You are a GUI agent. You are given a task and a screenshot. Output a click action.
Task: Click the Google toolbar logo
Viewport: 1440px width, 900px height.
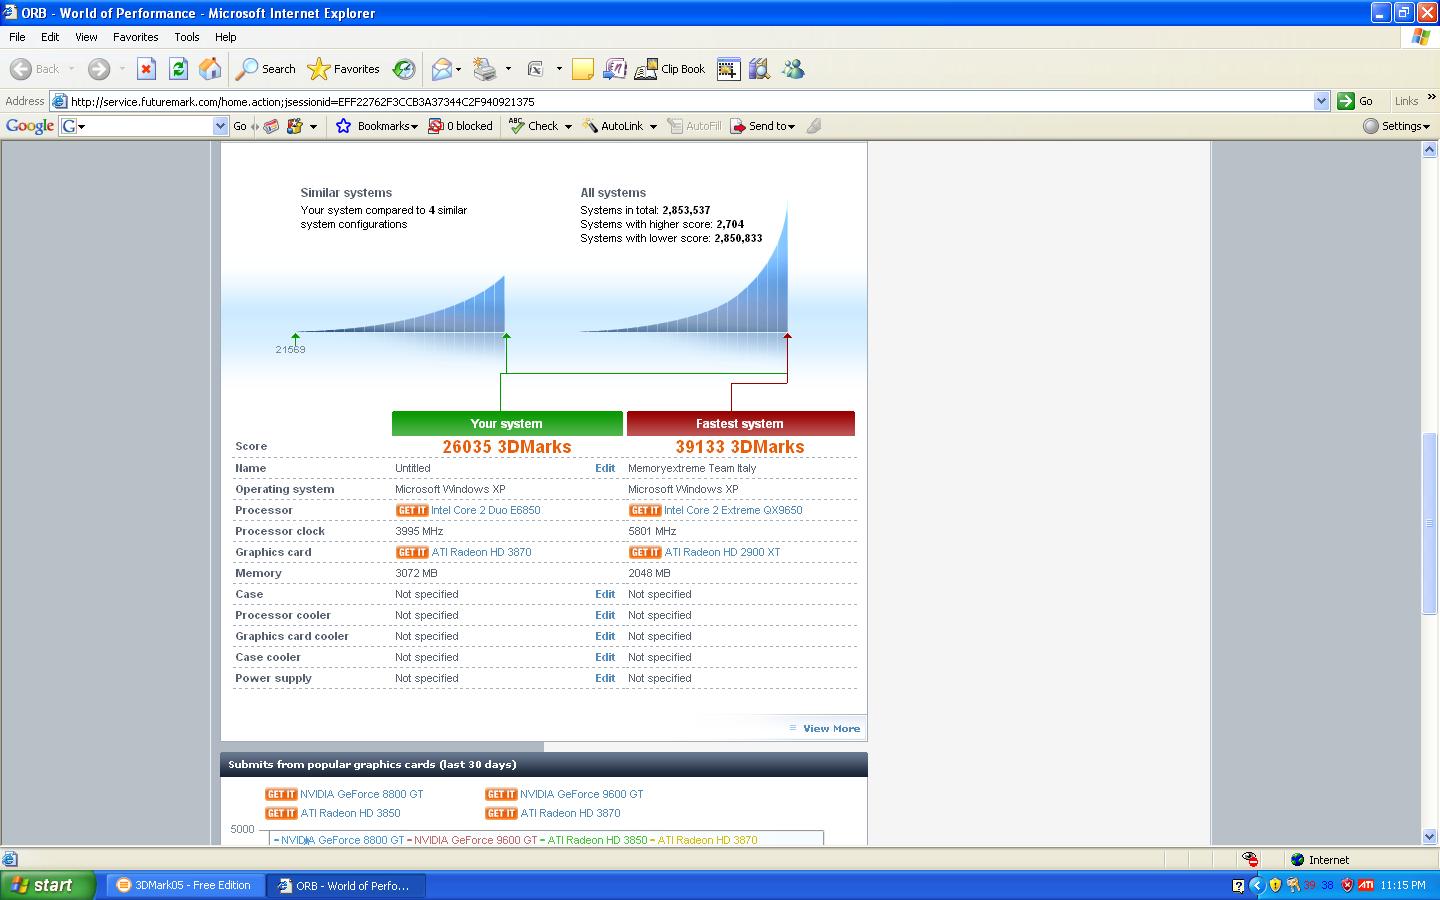(30, 126)
